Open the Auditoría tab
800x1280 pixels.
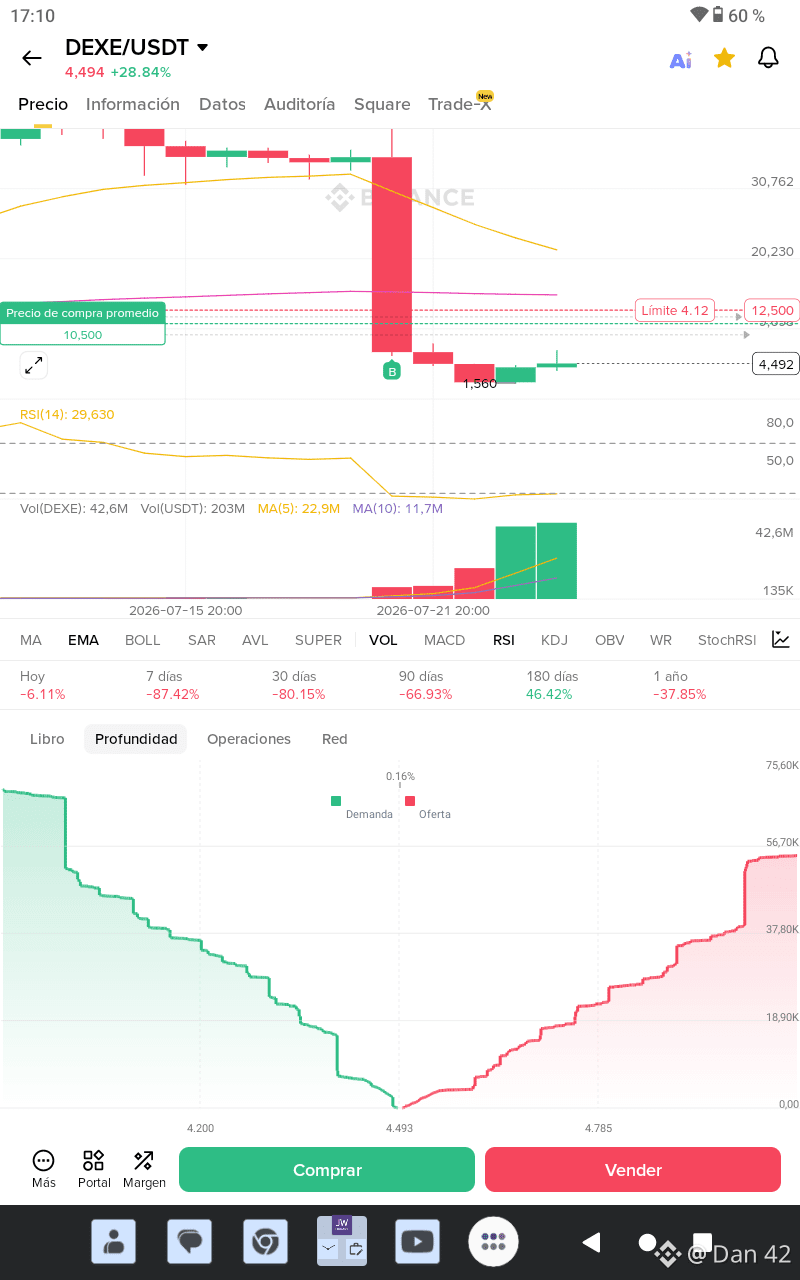click(x=299, y=104)
